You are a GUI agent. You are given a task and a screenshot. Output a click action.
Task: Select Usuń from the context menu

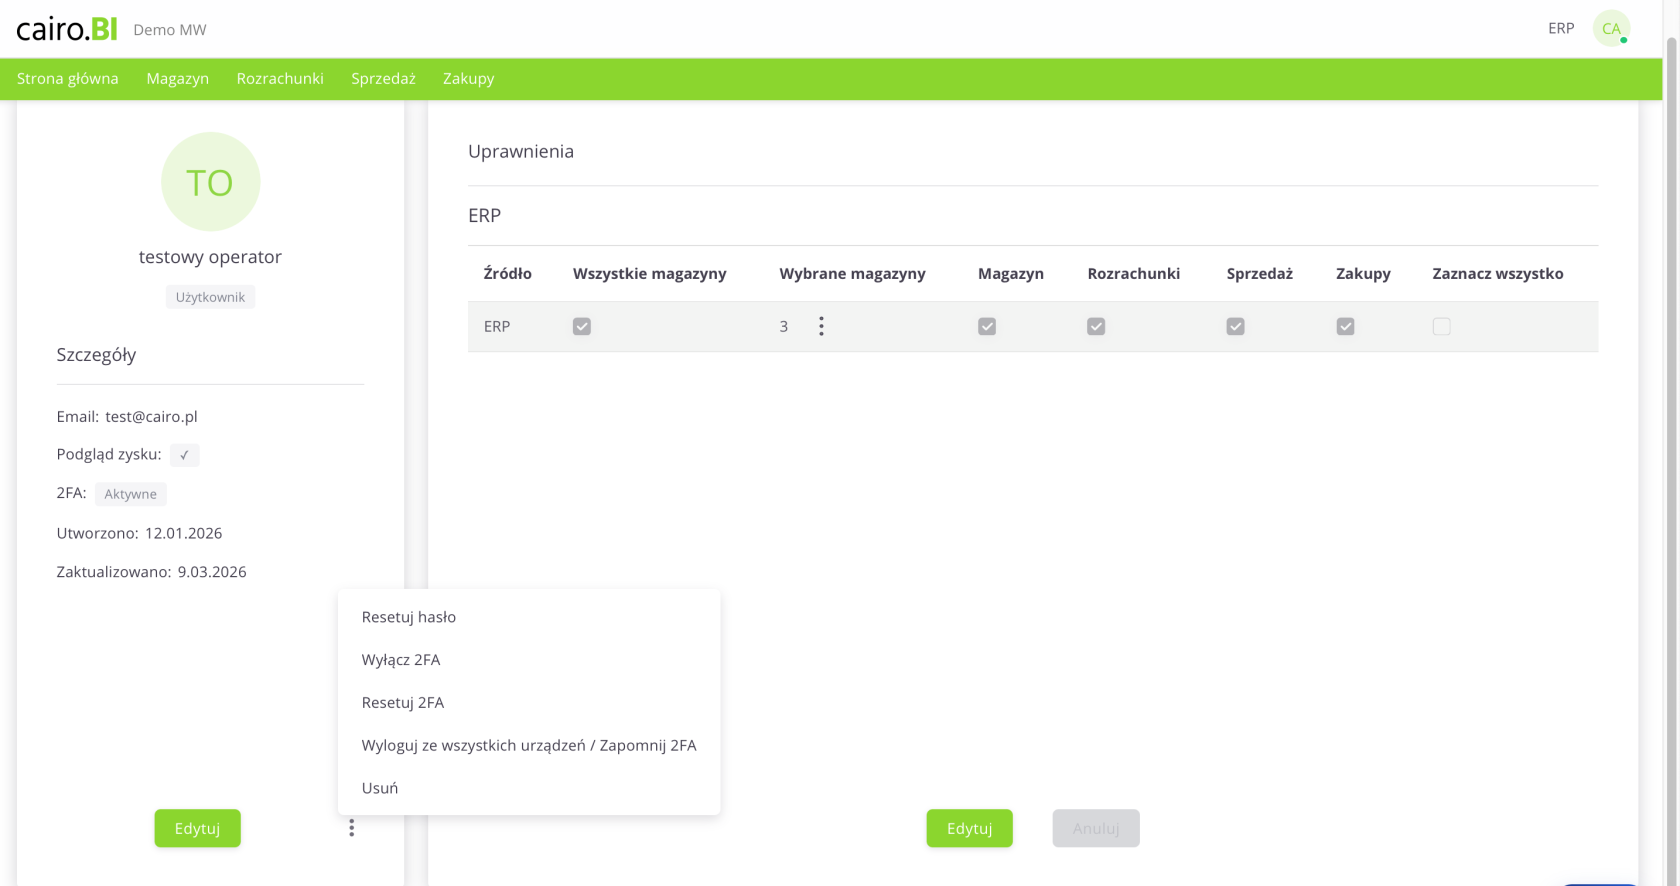pyautogui.click(x=380, y=788)
